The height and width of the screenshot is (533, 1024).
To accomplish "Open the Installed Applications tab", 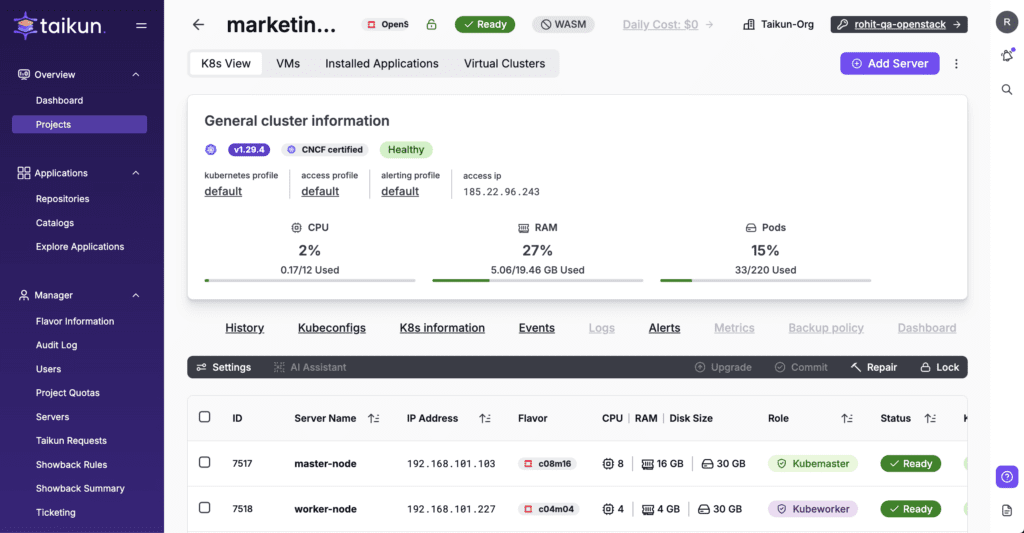I will coord(381,63).
